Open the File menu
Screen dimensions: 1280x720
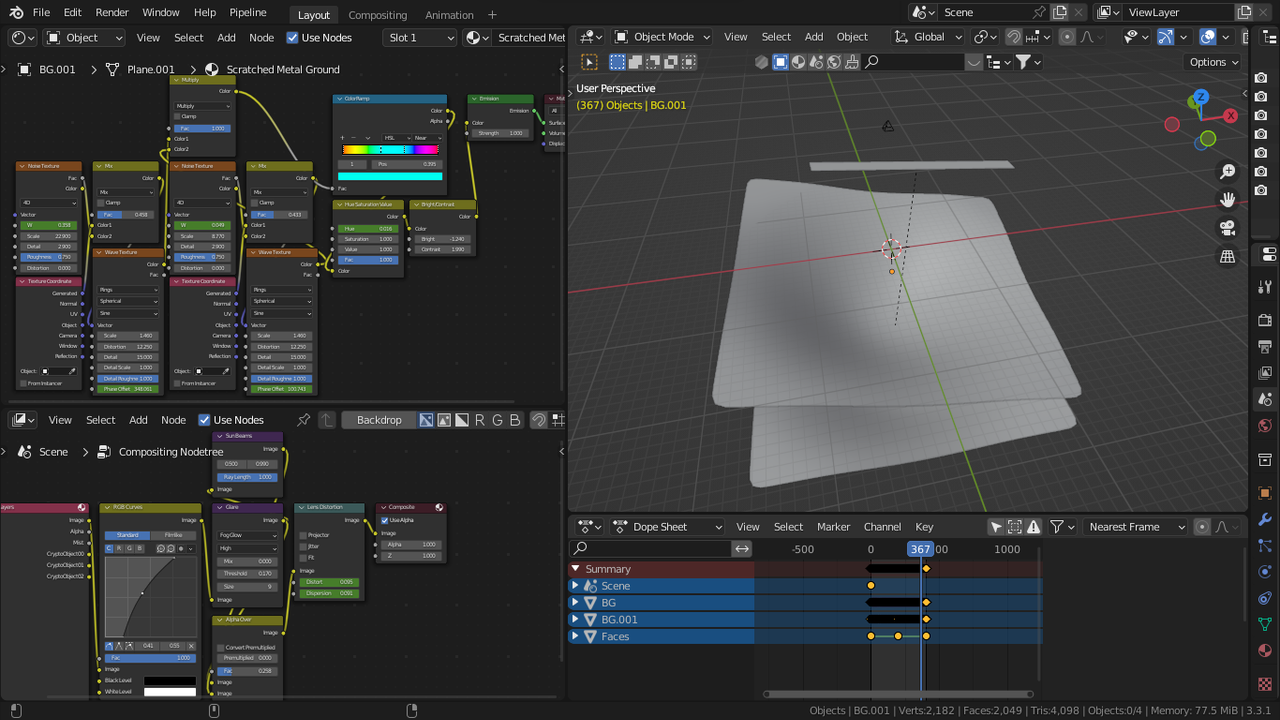click(x=41, y=13)
